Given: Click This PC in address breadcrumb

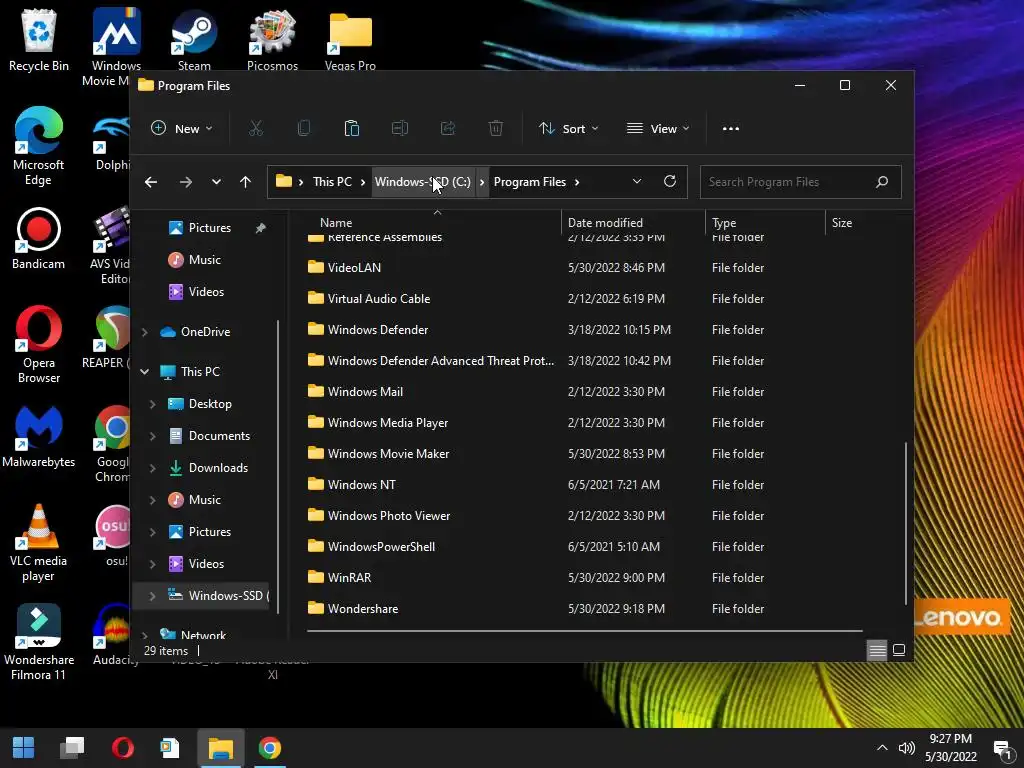Looking at the screenshot, I should pos(332,182).
